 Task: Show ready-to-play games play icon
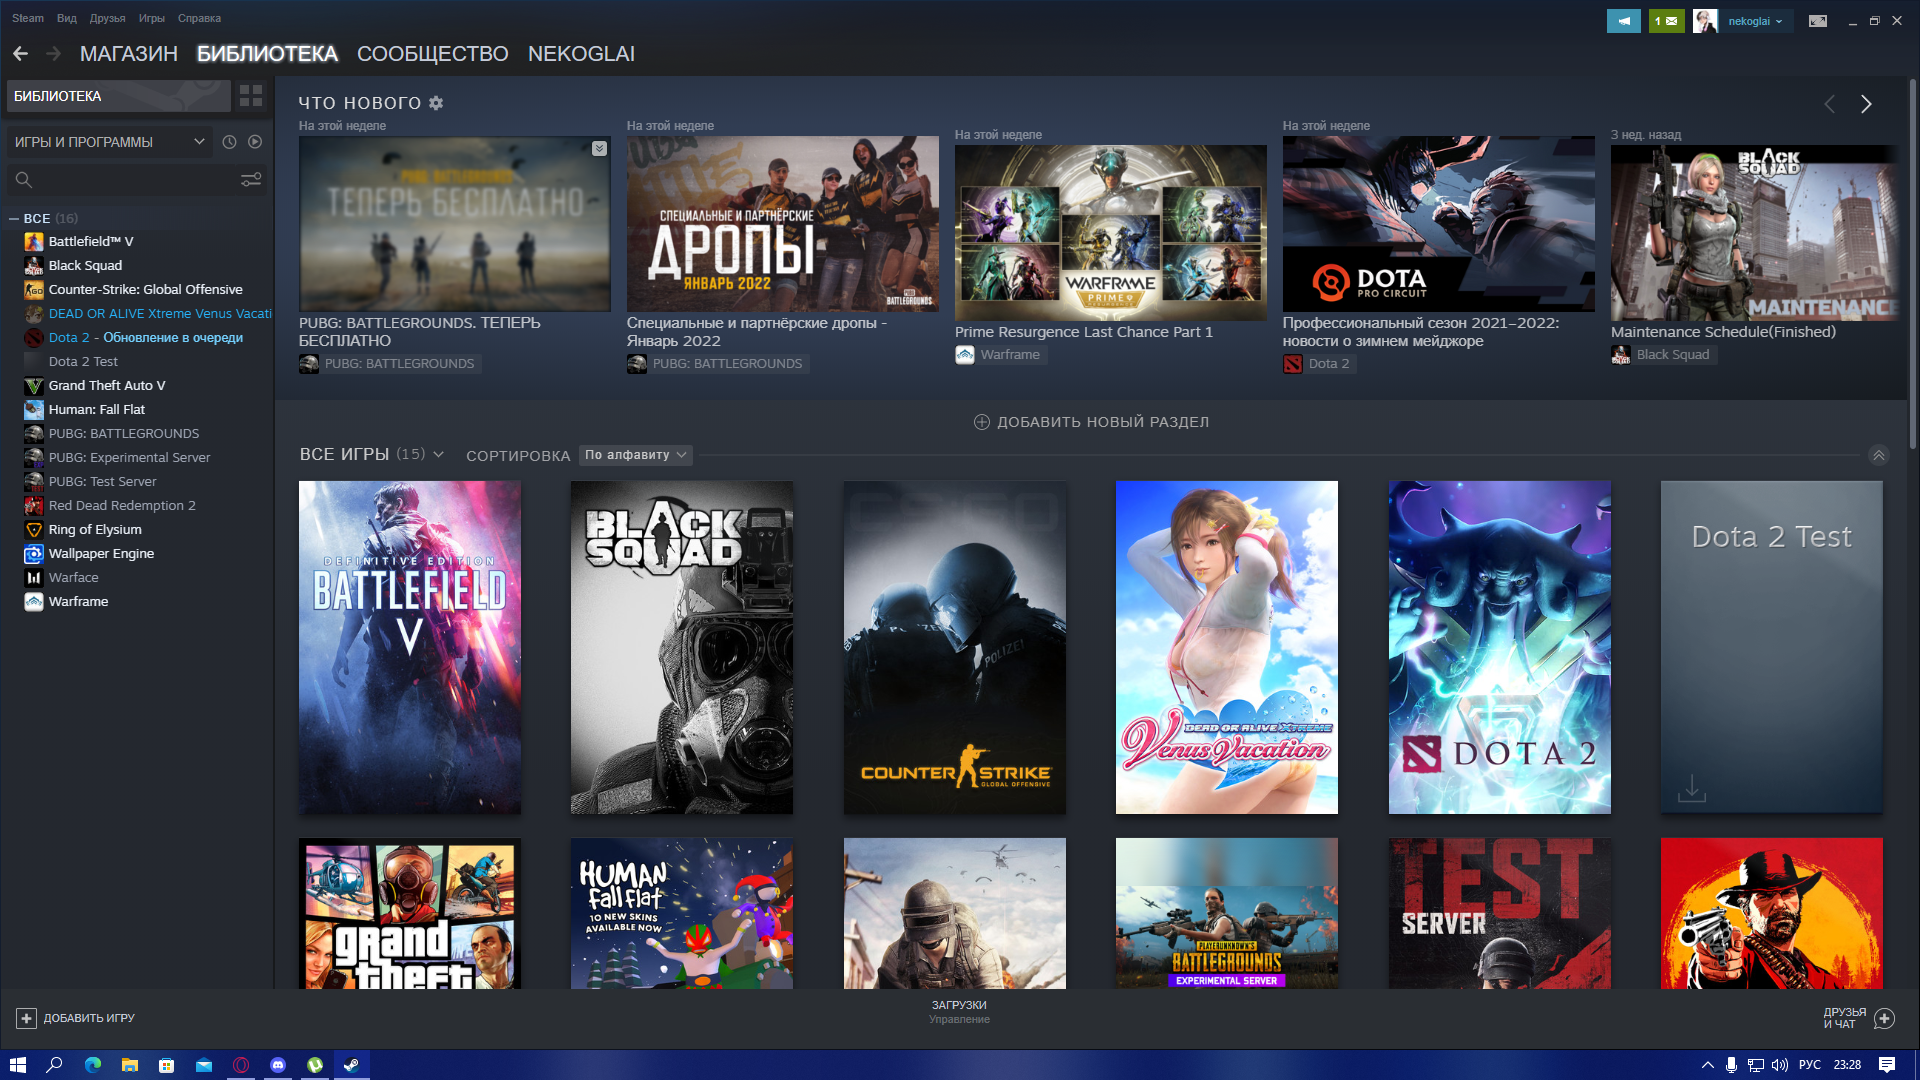[x=255, y=142]
